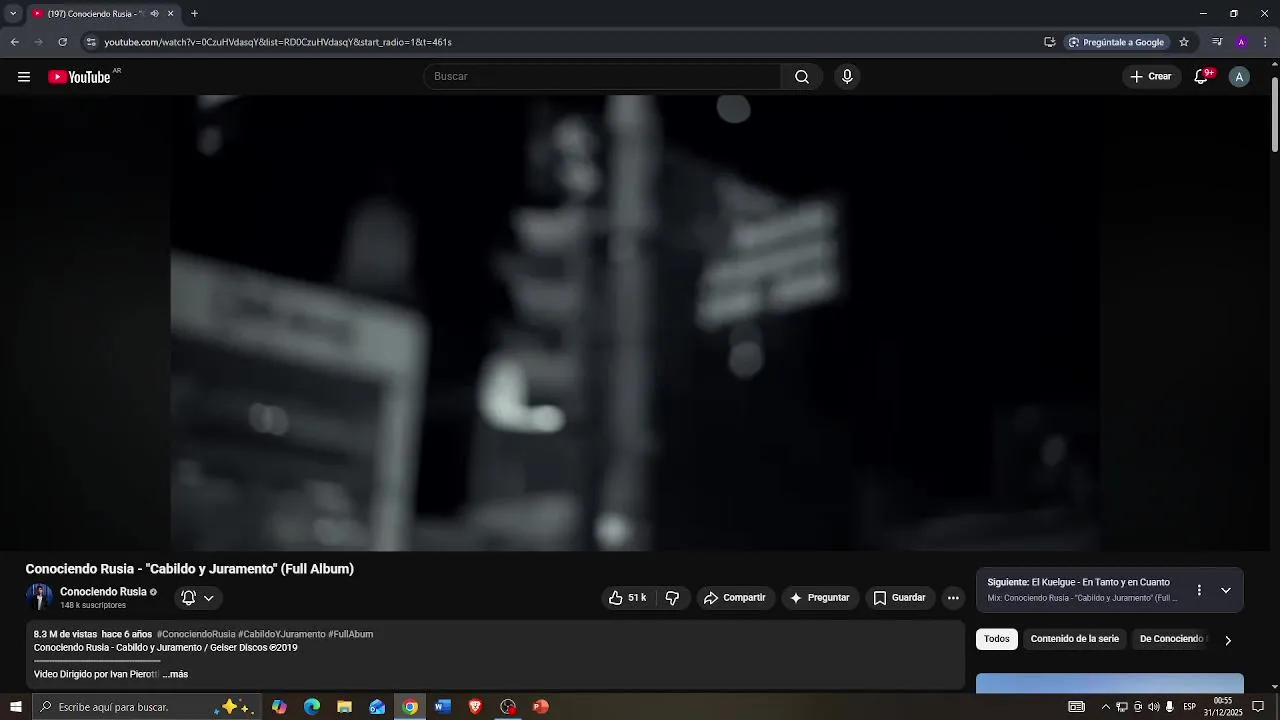
Task: Open the Crear menu
Action: pyautogui.click(x=1151, y=77)
